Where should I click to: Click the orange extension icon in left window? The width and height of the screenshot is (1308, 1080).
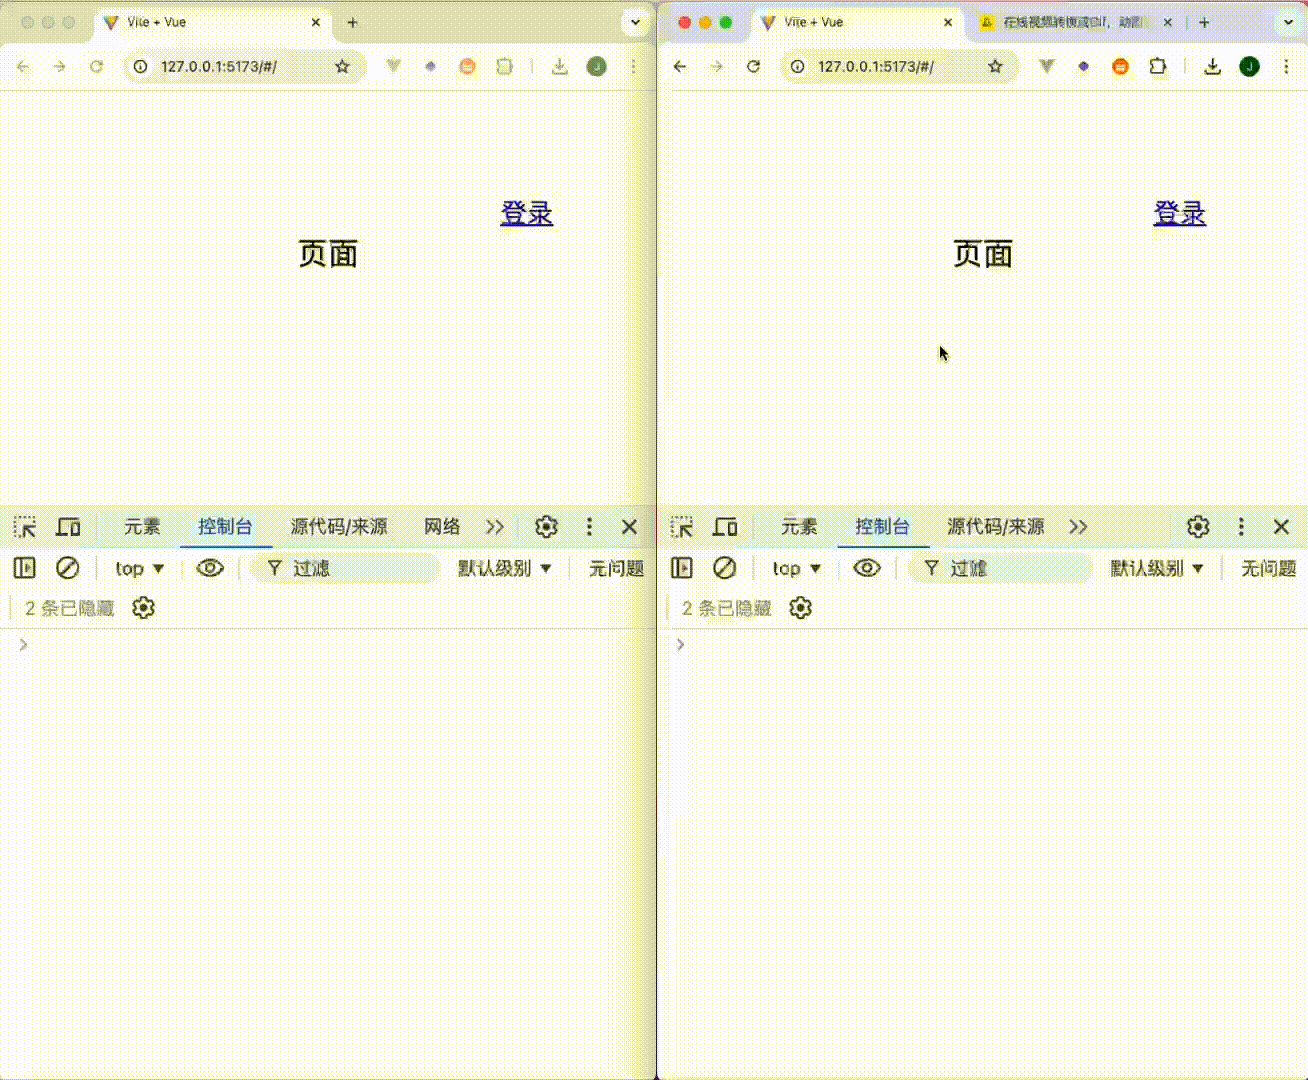[467, 66]
